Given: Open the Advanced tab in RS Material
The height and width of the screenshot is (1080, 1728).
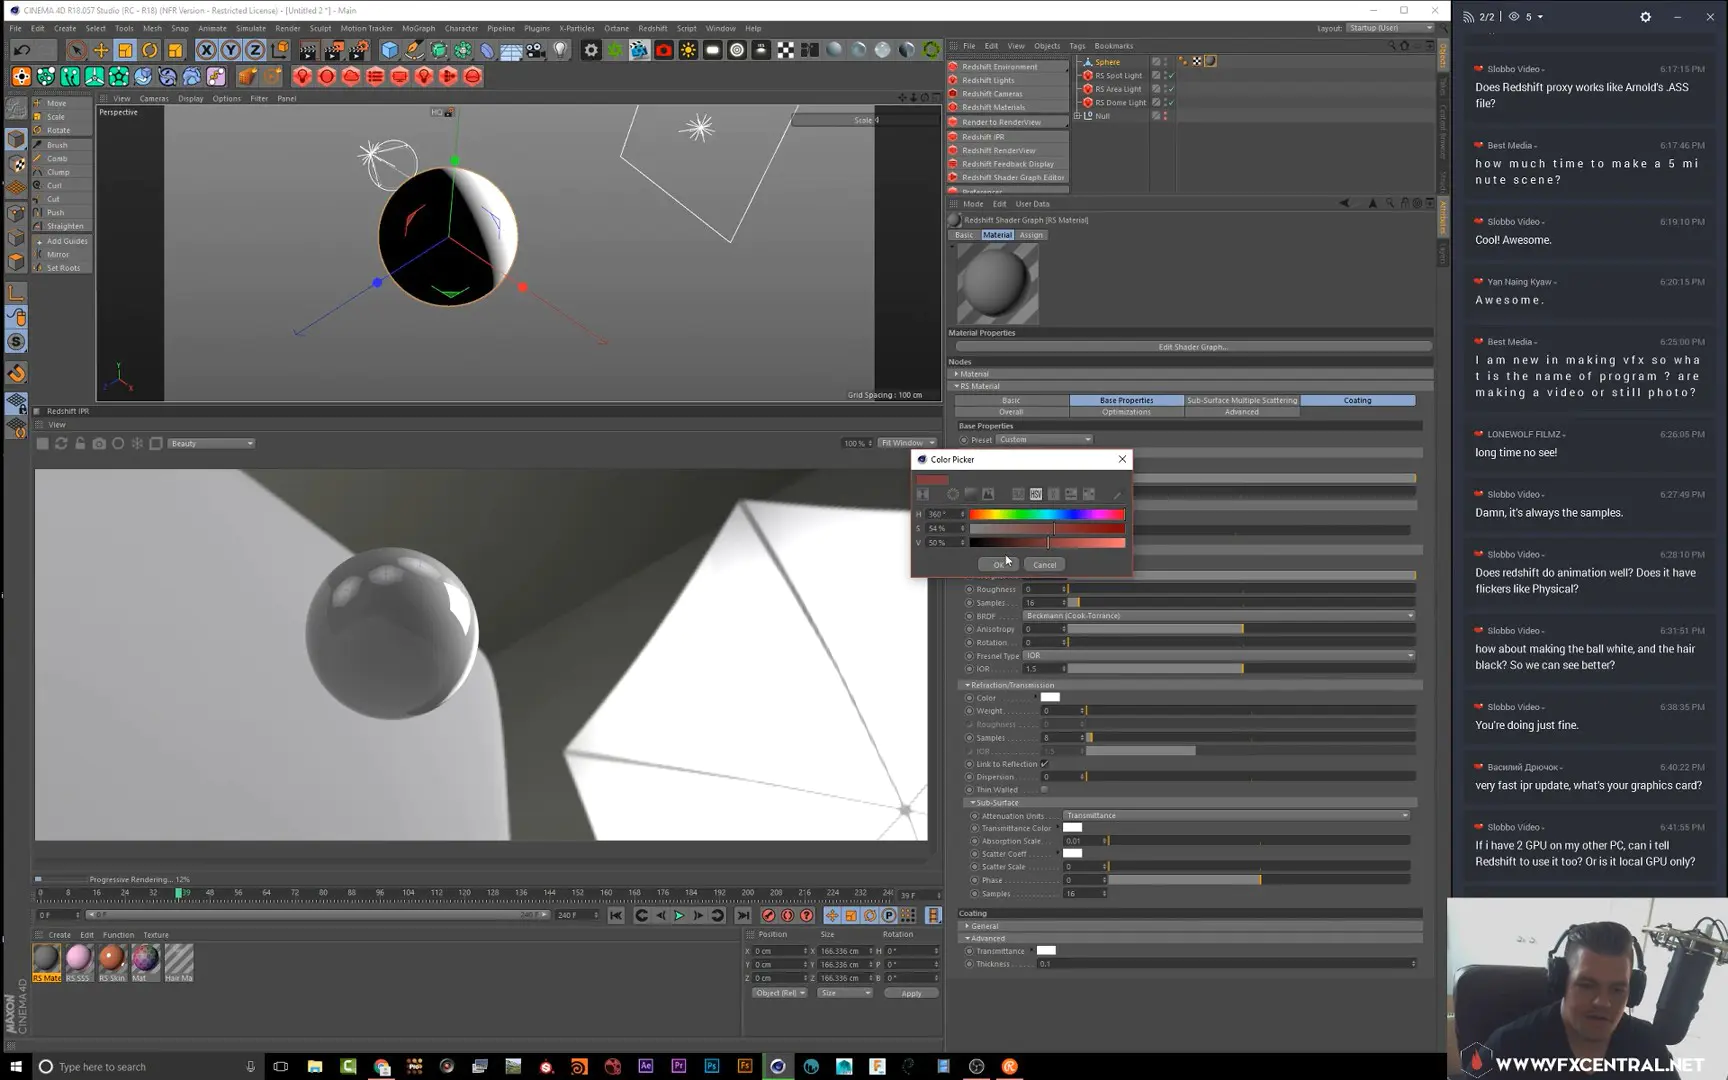Looking at the screenshot, I should pos(1241,412).
